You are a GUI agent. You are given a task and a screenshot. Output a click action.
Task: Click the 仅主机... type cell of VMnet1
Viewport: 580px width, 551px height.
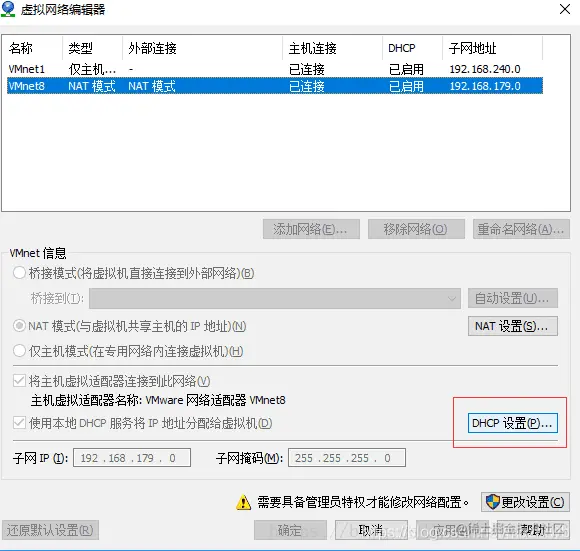click(92, 69)
